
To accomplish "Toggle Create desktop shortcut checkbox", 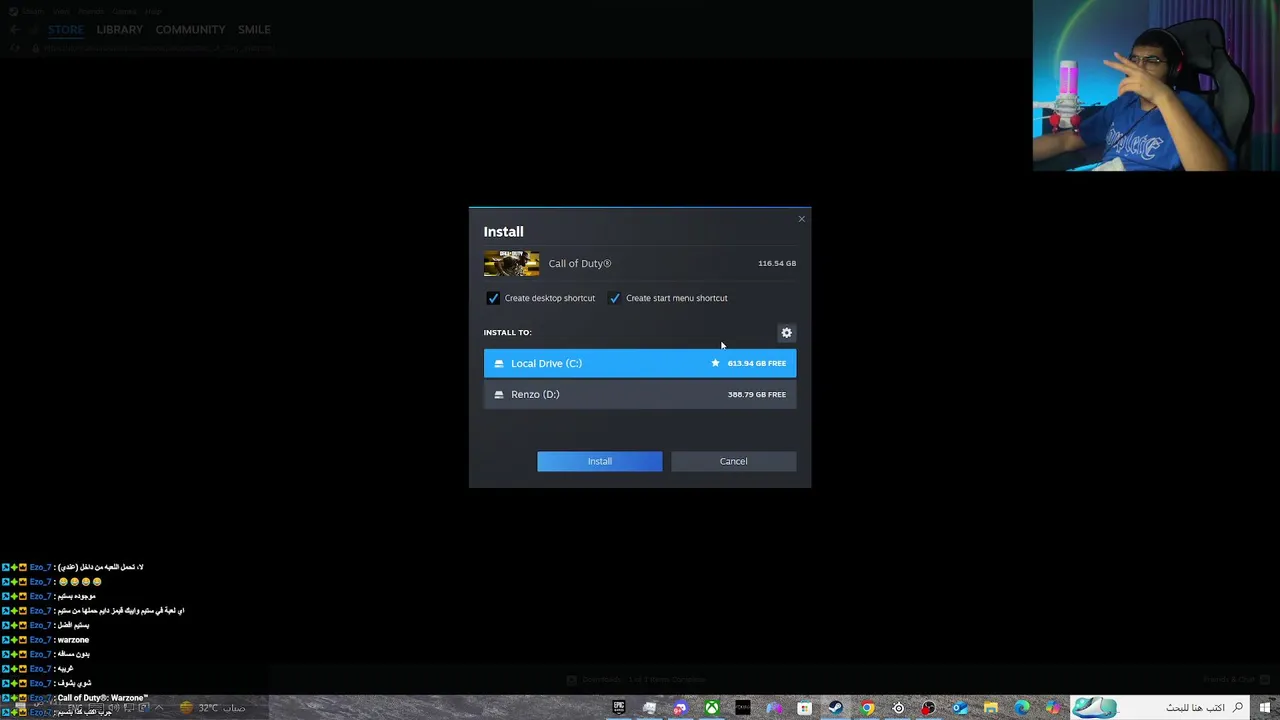I will 493,298.
